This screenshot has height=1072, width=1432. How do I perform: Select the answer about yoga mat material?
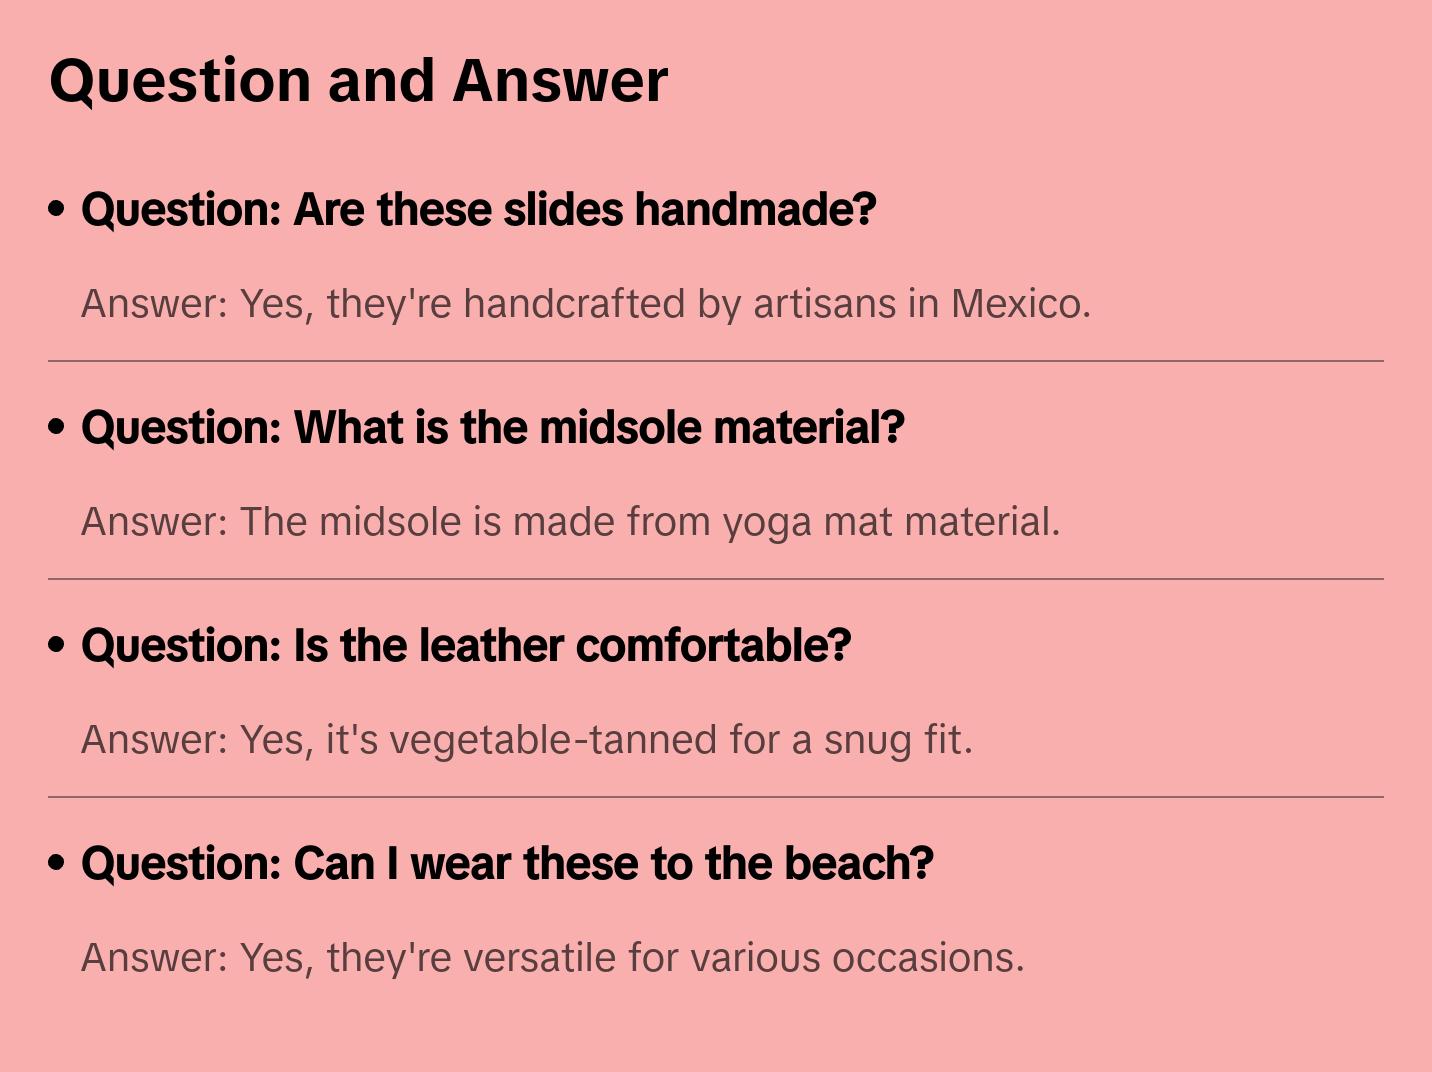(570, 522)
